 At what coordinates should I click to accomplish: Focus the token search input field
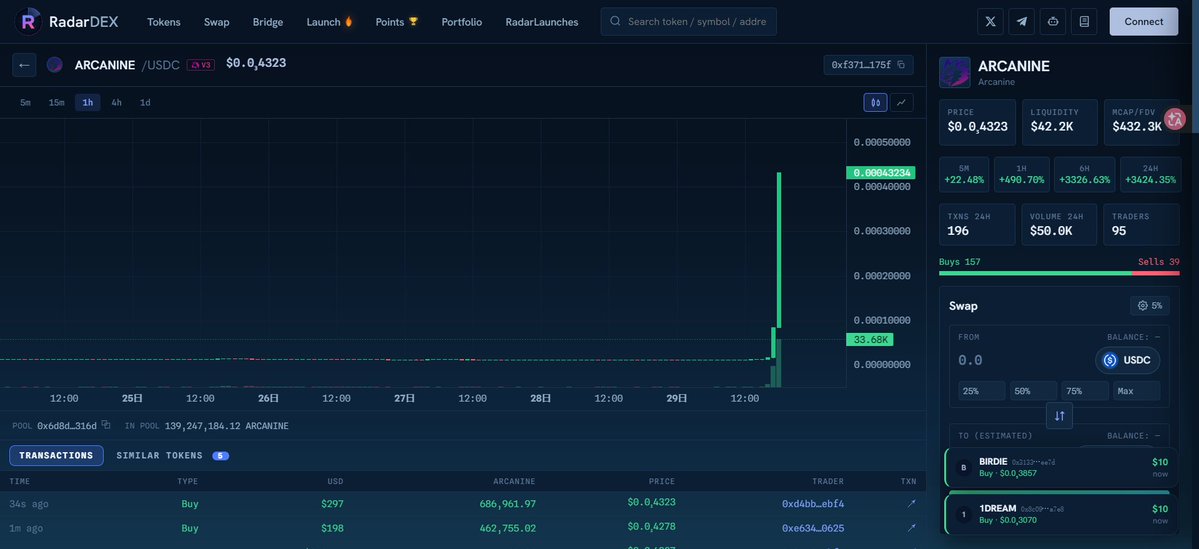tap(688, 21)
